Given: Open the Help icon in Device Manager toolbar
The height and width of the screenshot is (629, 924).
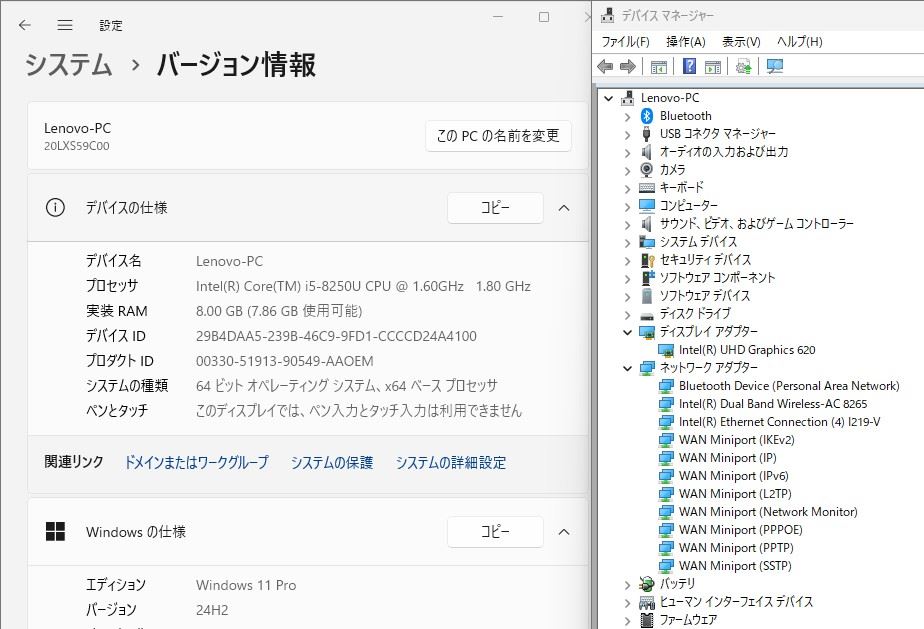Looking at the screenshot, I should [x=689, y=66].
